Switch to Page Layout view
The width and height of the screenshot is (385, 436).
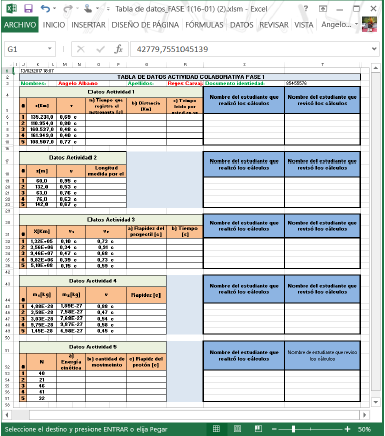(x=237, y=429)
